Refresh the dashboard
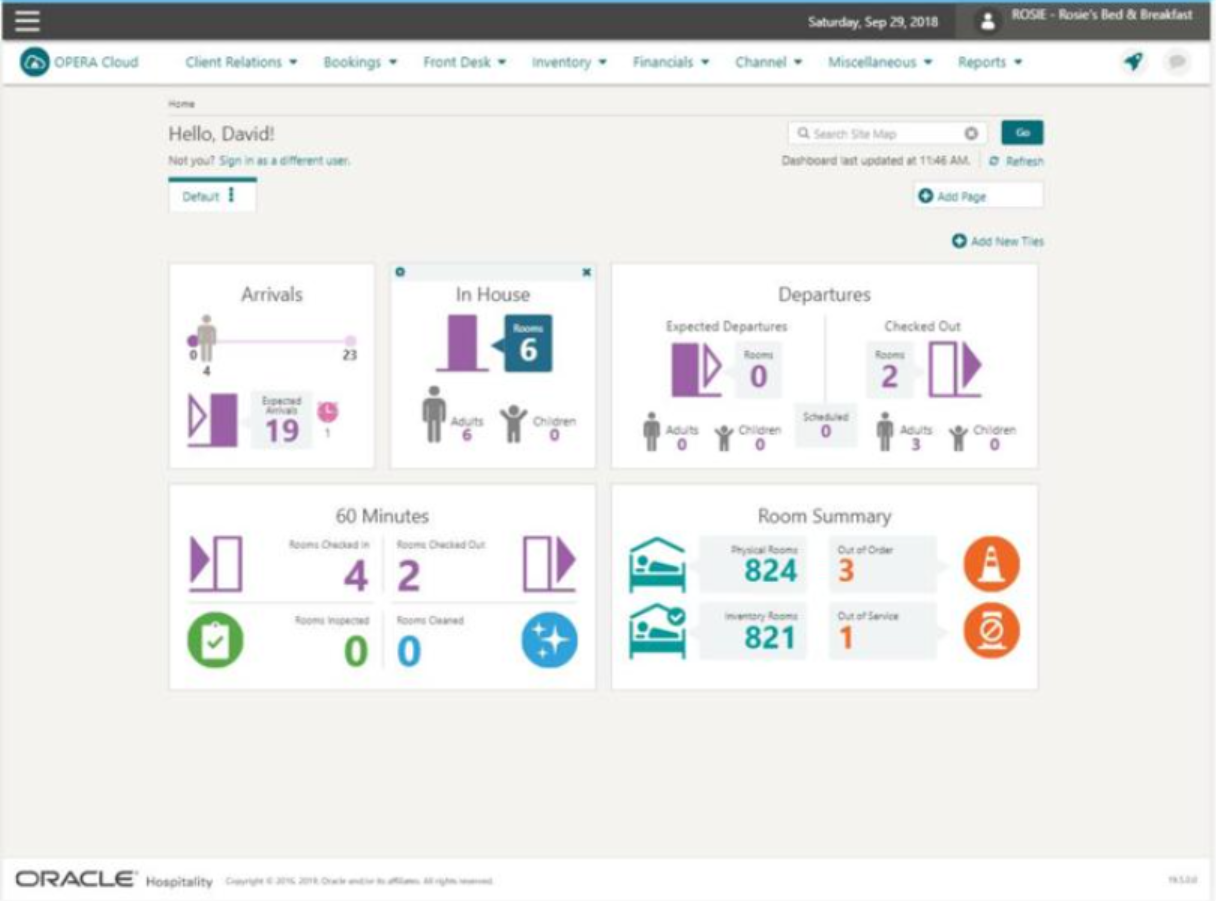 pyautogui.click(x=1016, y=161)
